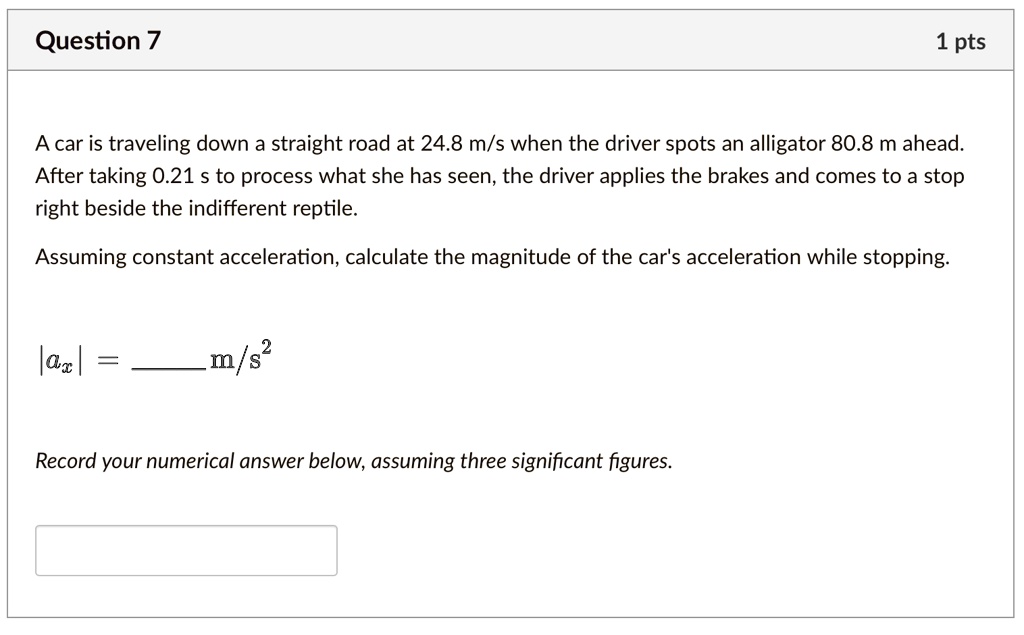This screenshot has height=635, width=1024.
Task: Click the numerical answer input box
Action: [186, 549]
